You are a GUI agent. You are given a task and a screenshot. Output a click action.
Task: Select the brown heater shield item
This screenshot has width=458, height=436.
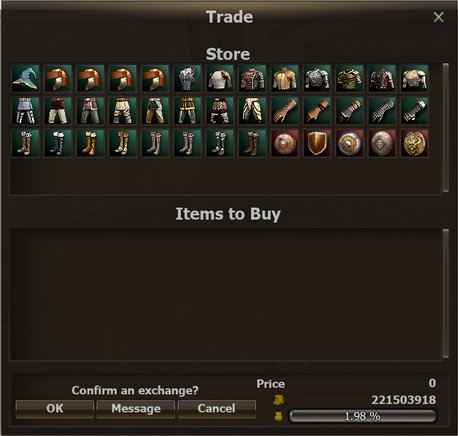tap(317, 143)
